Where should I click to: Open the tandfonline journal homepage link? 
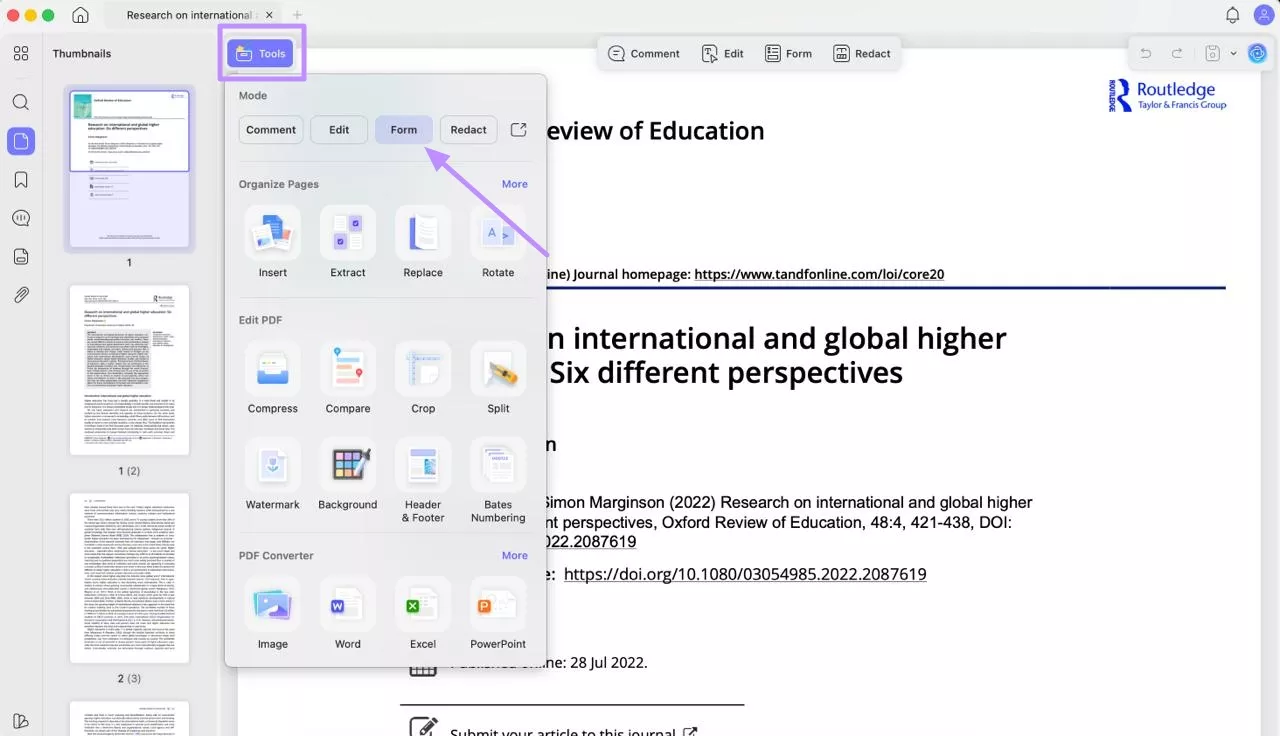click(819, 274)
